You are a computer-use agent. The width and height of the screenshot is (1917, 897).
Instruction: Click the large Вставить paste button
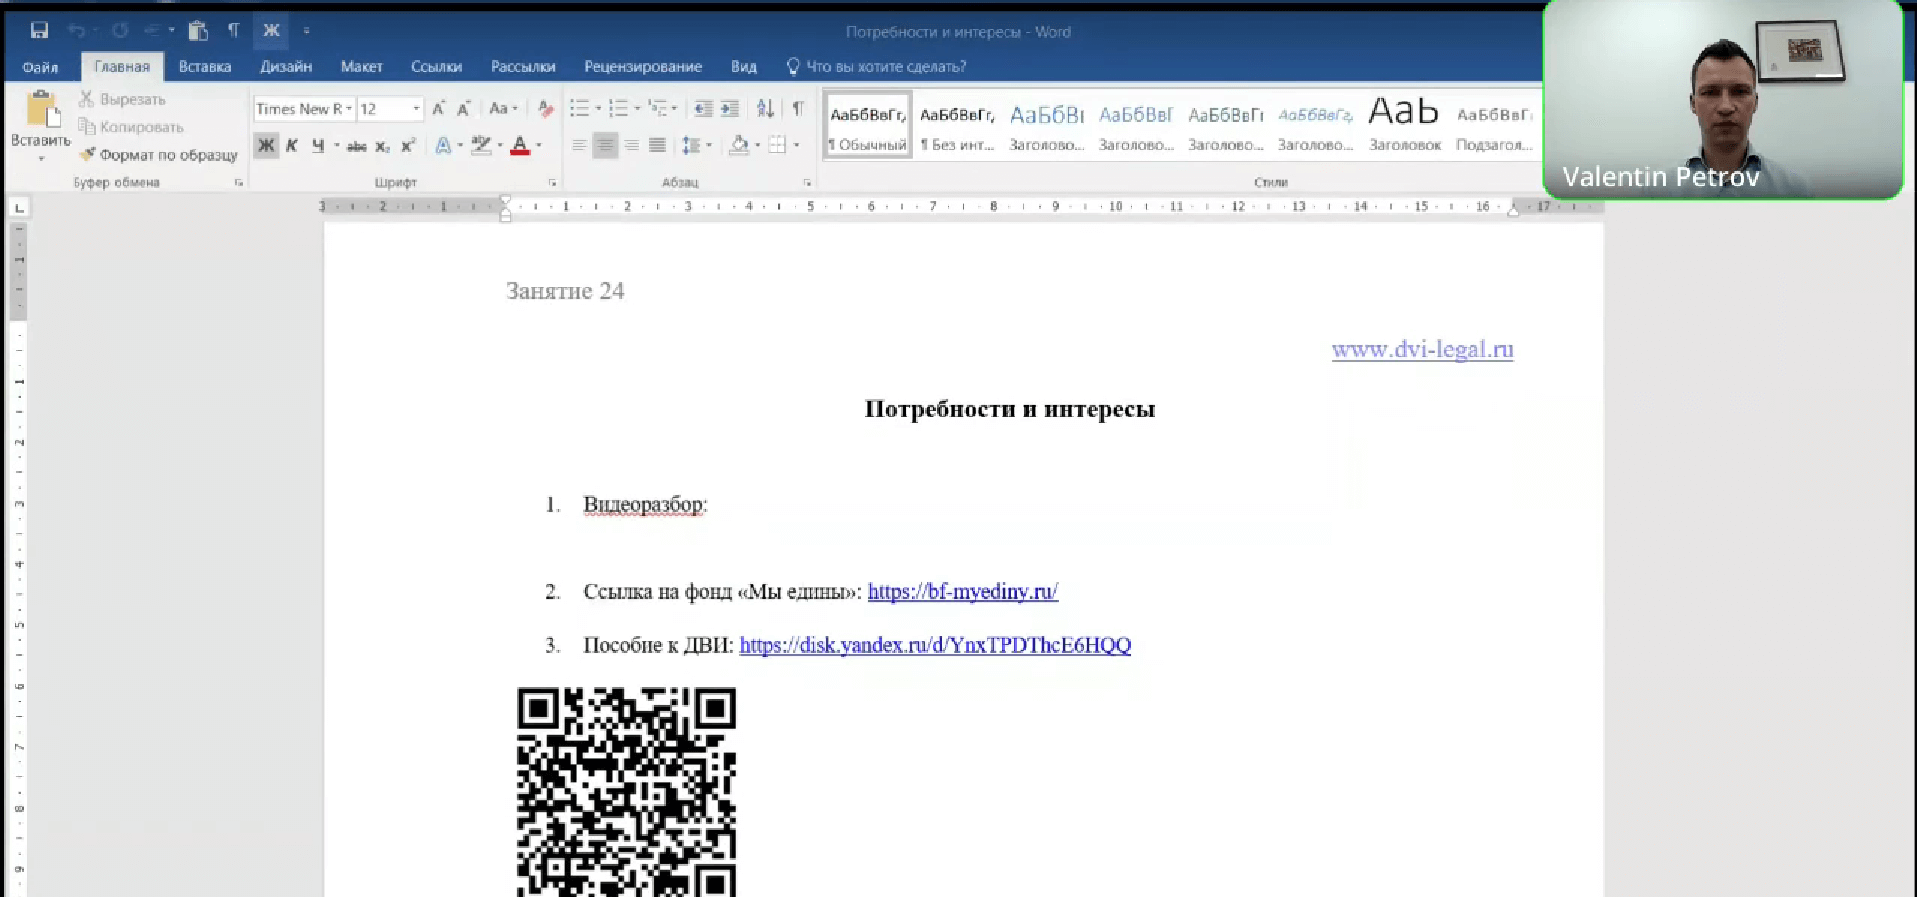[41, 125]
